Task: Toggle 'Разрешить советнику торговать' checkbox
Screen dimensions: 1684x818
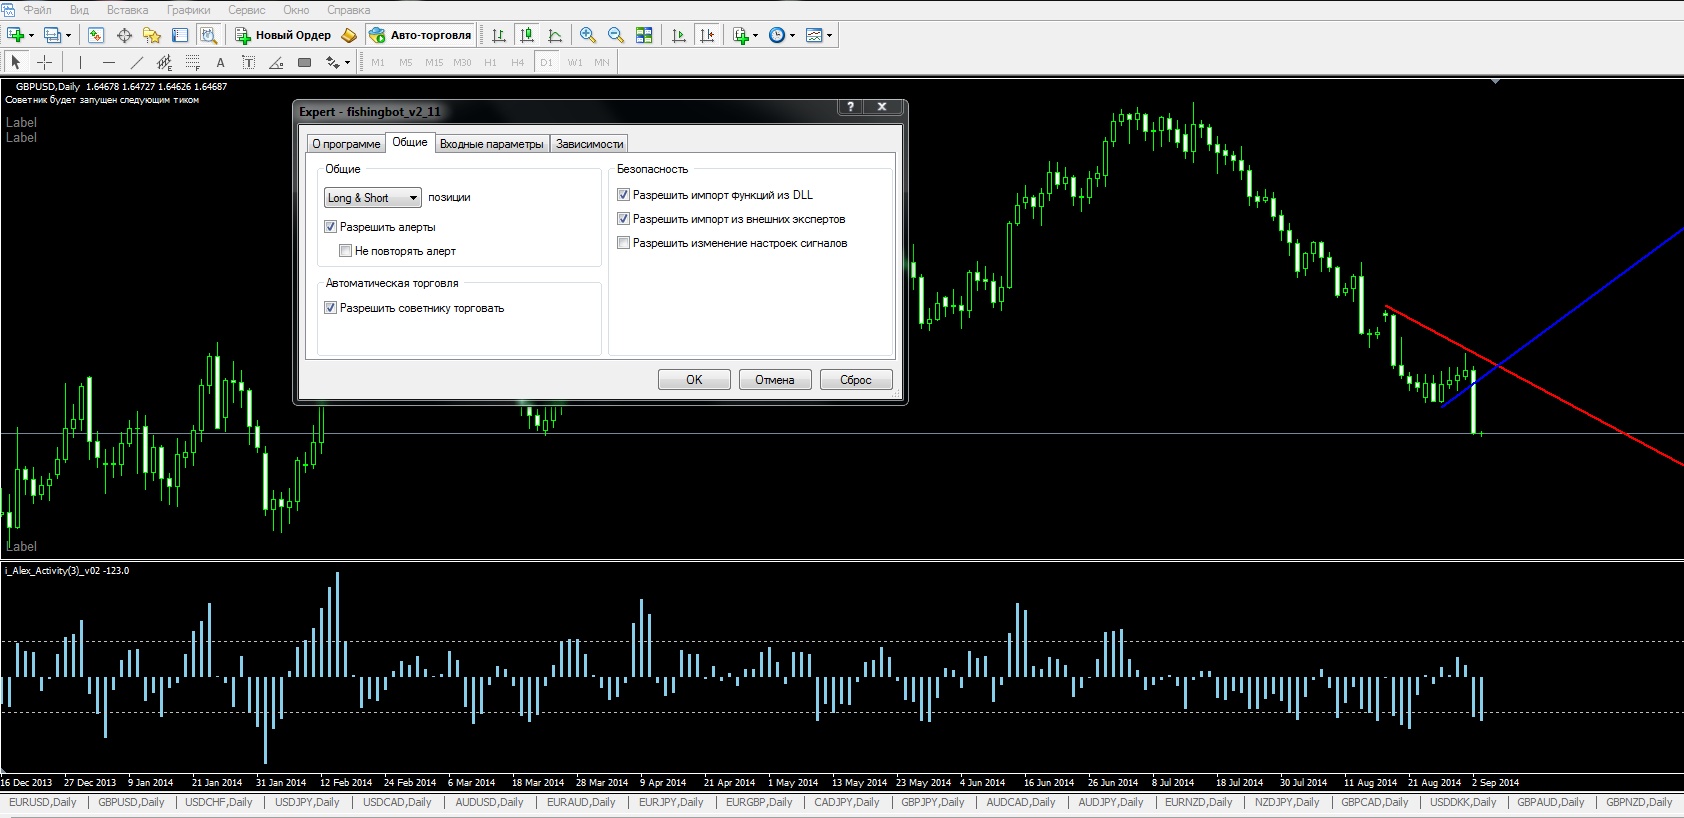Action: [x=330, y=308]
